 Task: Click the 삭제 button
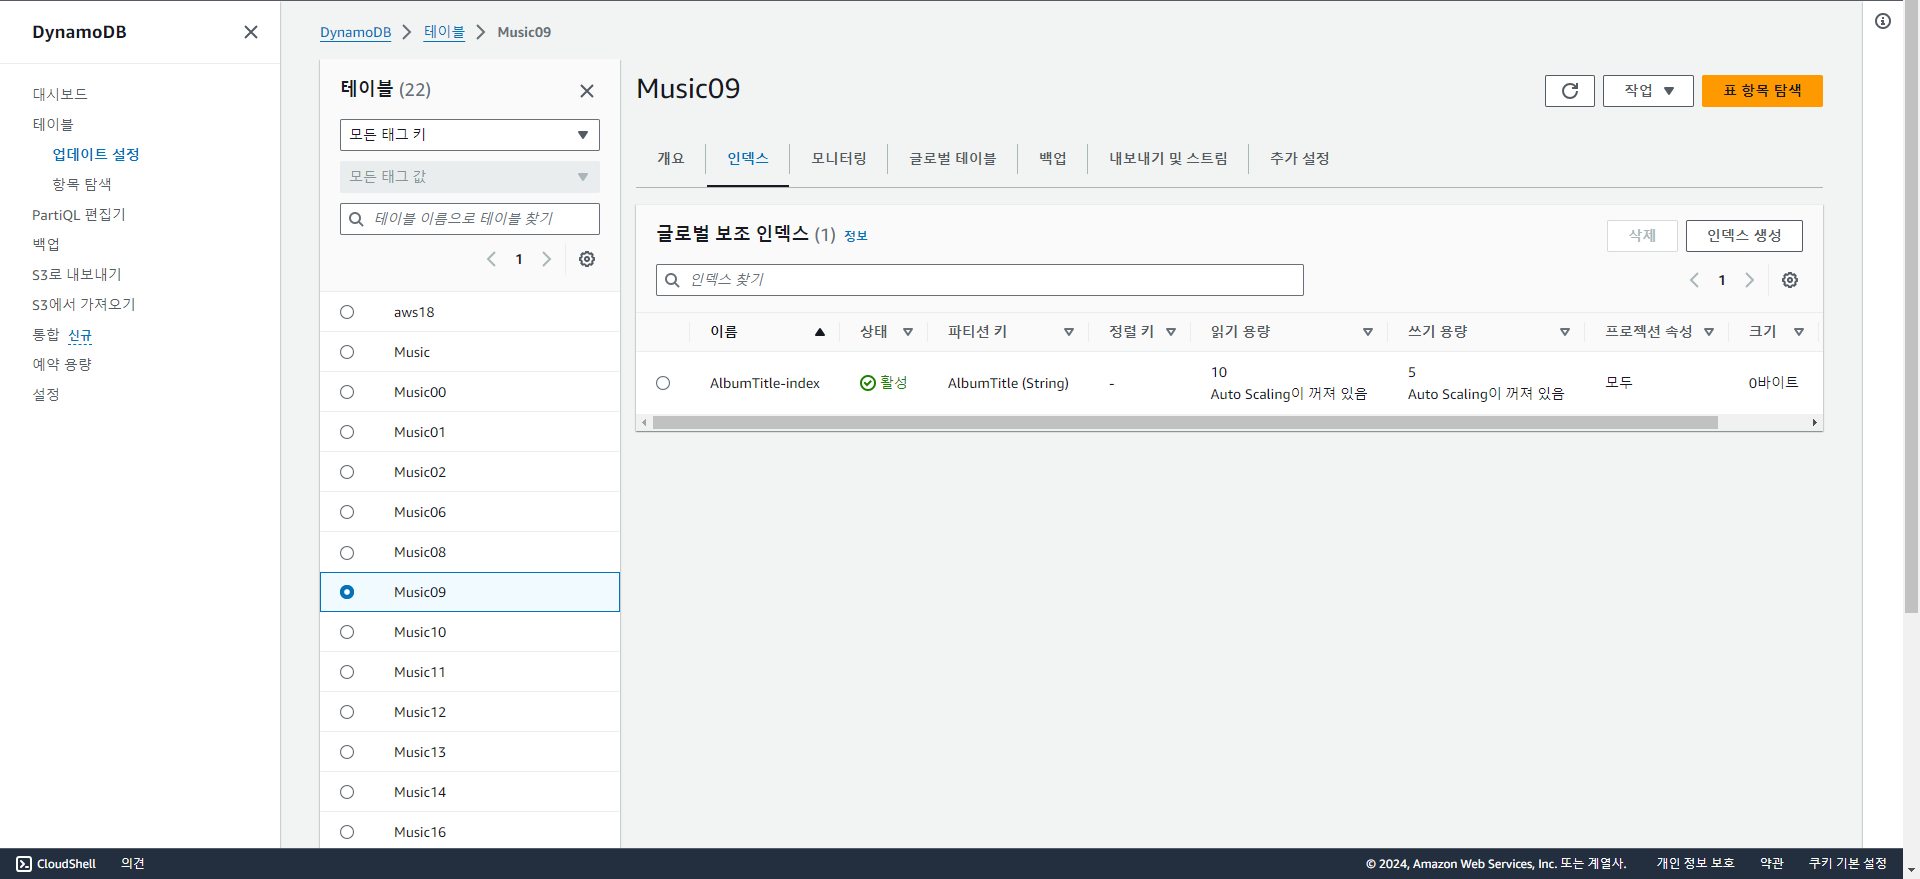point(1642,236)
